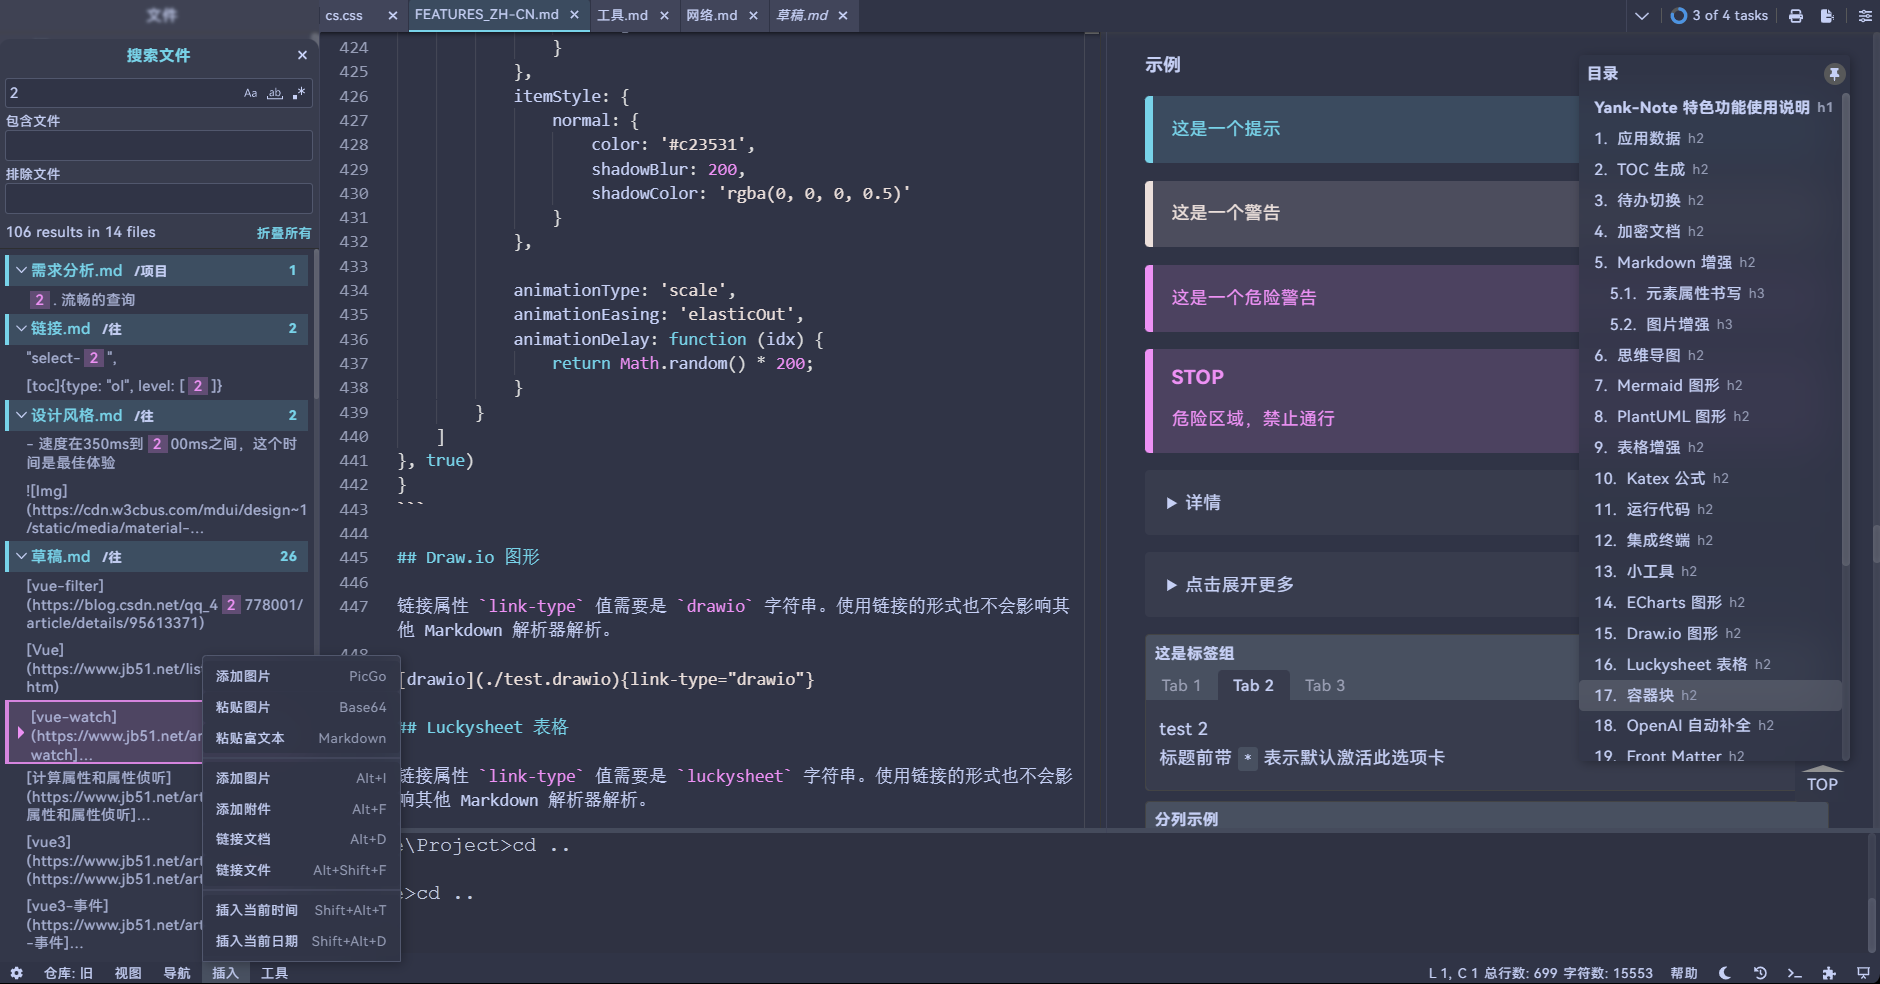Image resolution: width=1880 pixels, height=984 pixels.
Task: Open settings gear in status bar
Action: click(16, 973)
